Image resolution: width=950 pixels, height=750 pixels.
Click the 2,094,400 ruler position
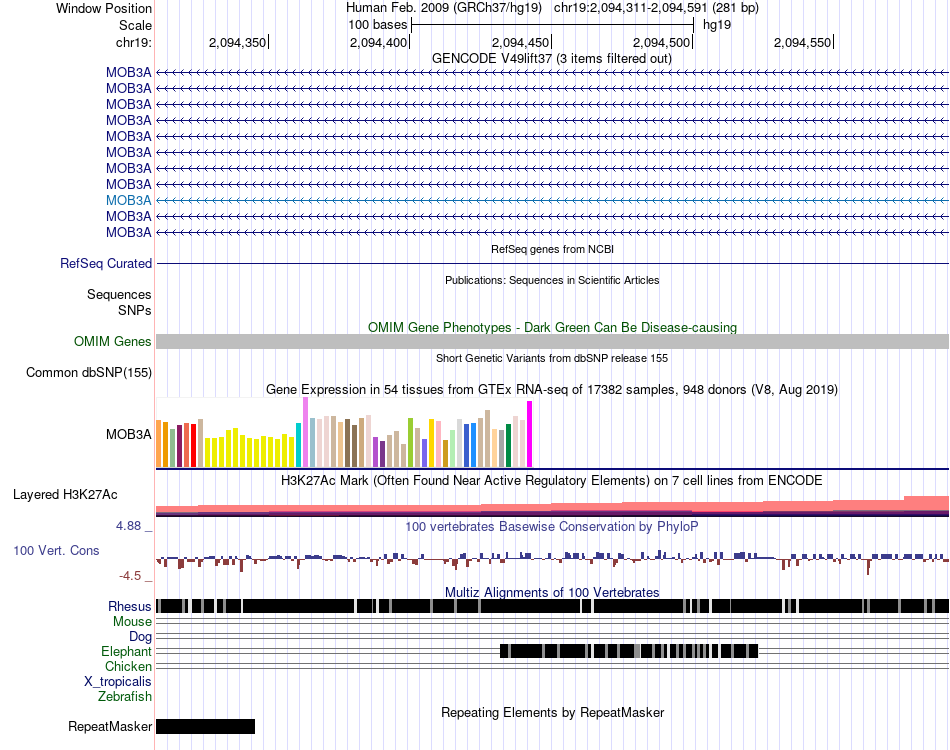coord(379,42)
